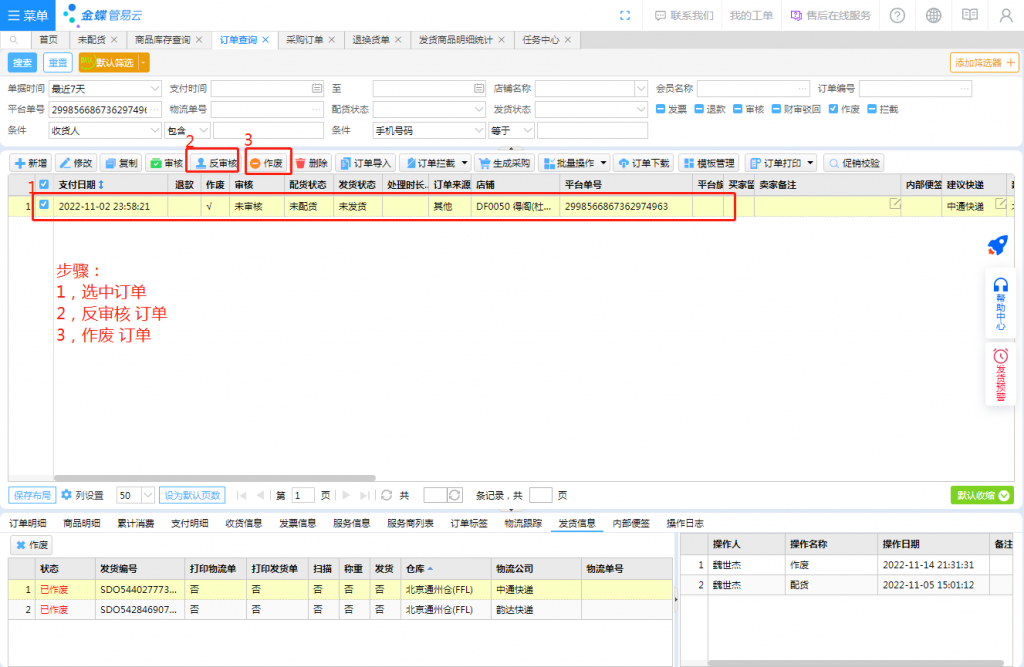Click the rocket icon on right sidebar
The width and height of the screenshot is (1024, 667).
(x=996, y=245)
